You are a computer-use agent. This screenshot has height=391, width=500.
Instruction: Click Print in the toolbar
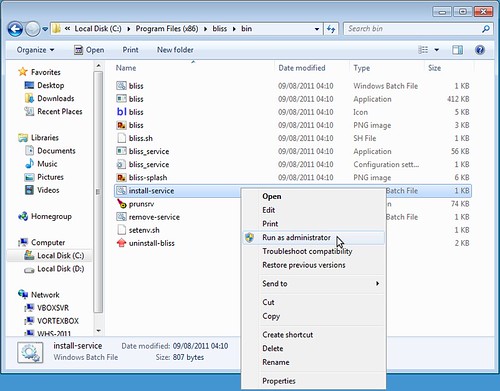pos(130,50)
